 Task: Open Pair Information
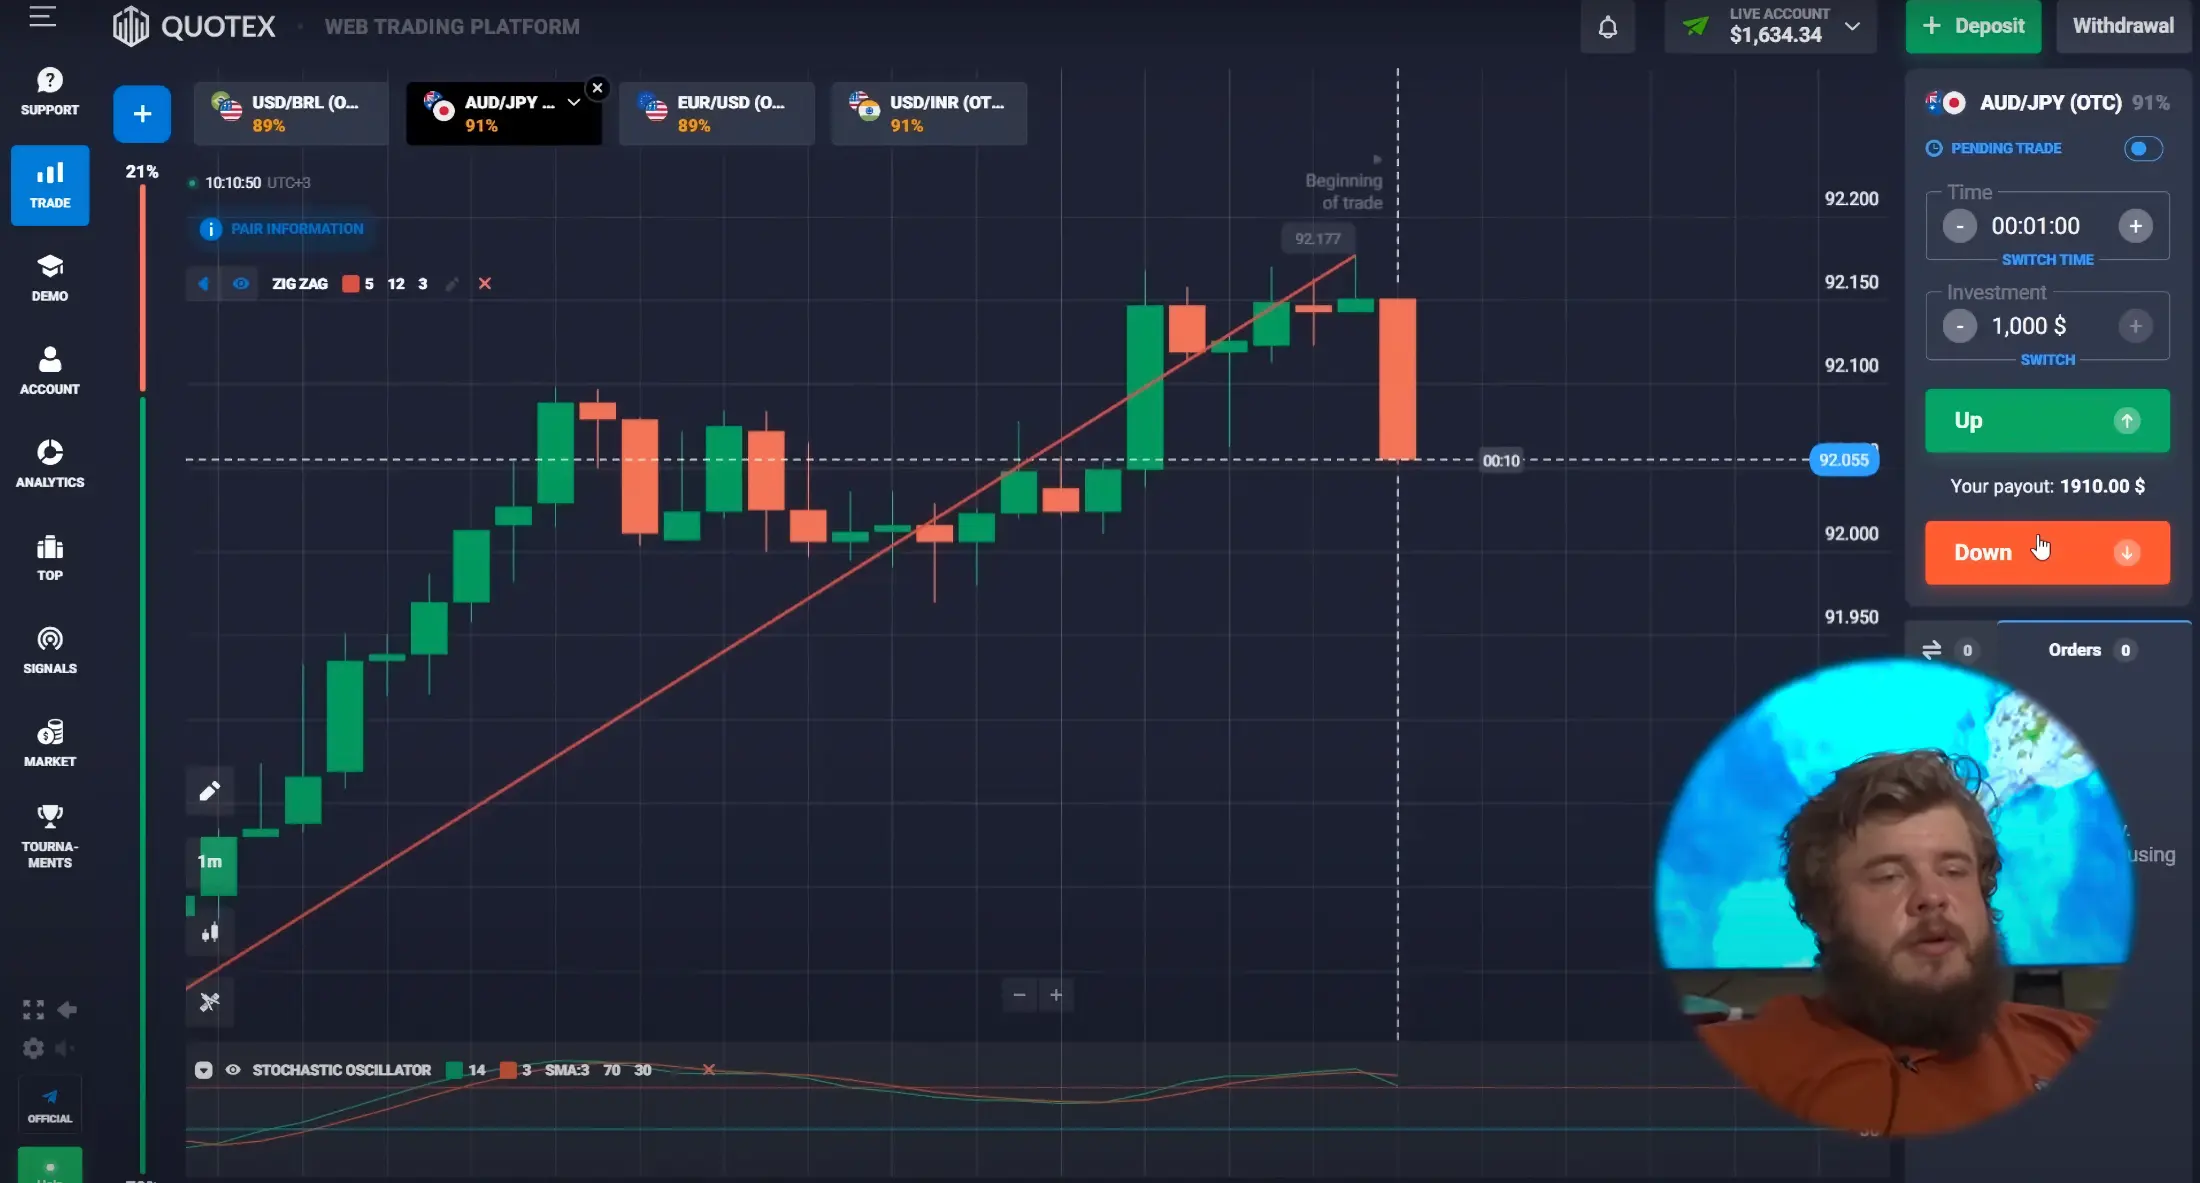pos(285,229)
